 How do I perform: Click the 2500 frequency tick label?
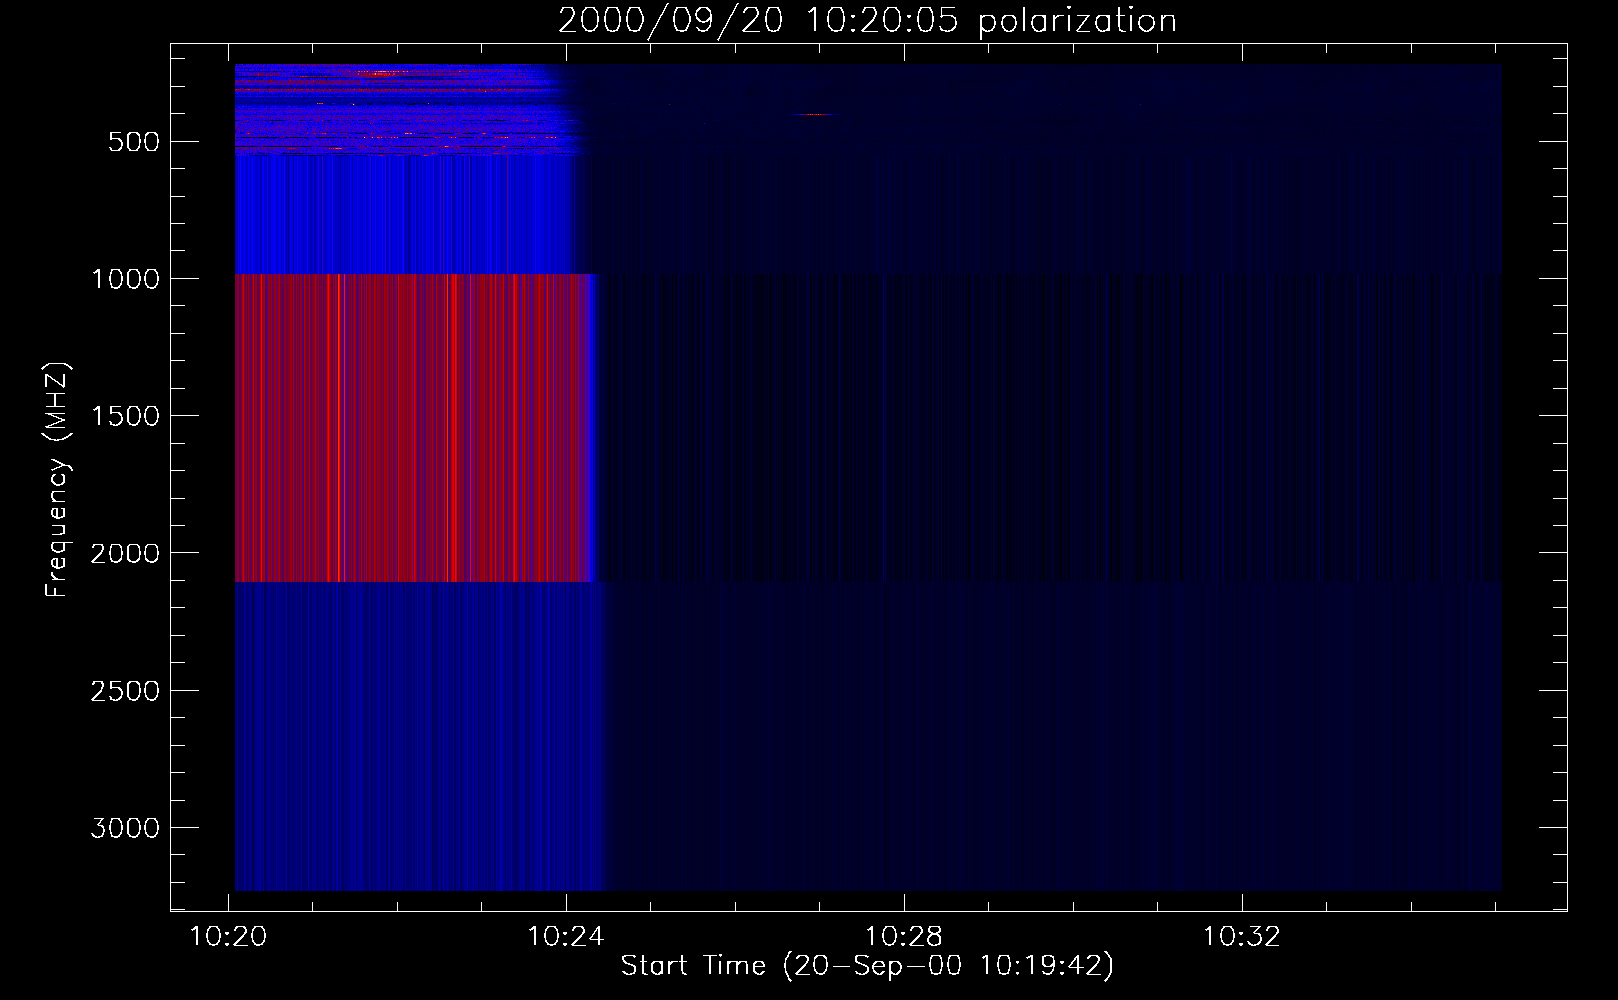coord(125,691)
